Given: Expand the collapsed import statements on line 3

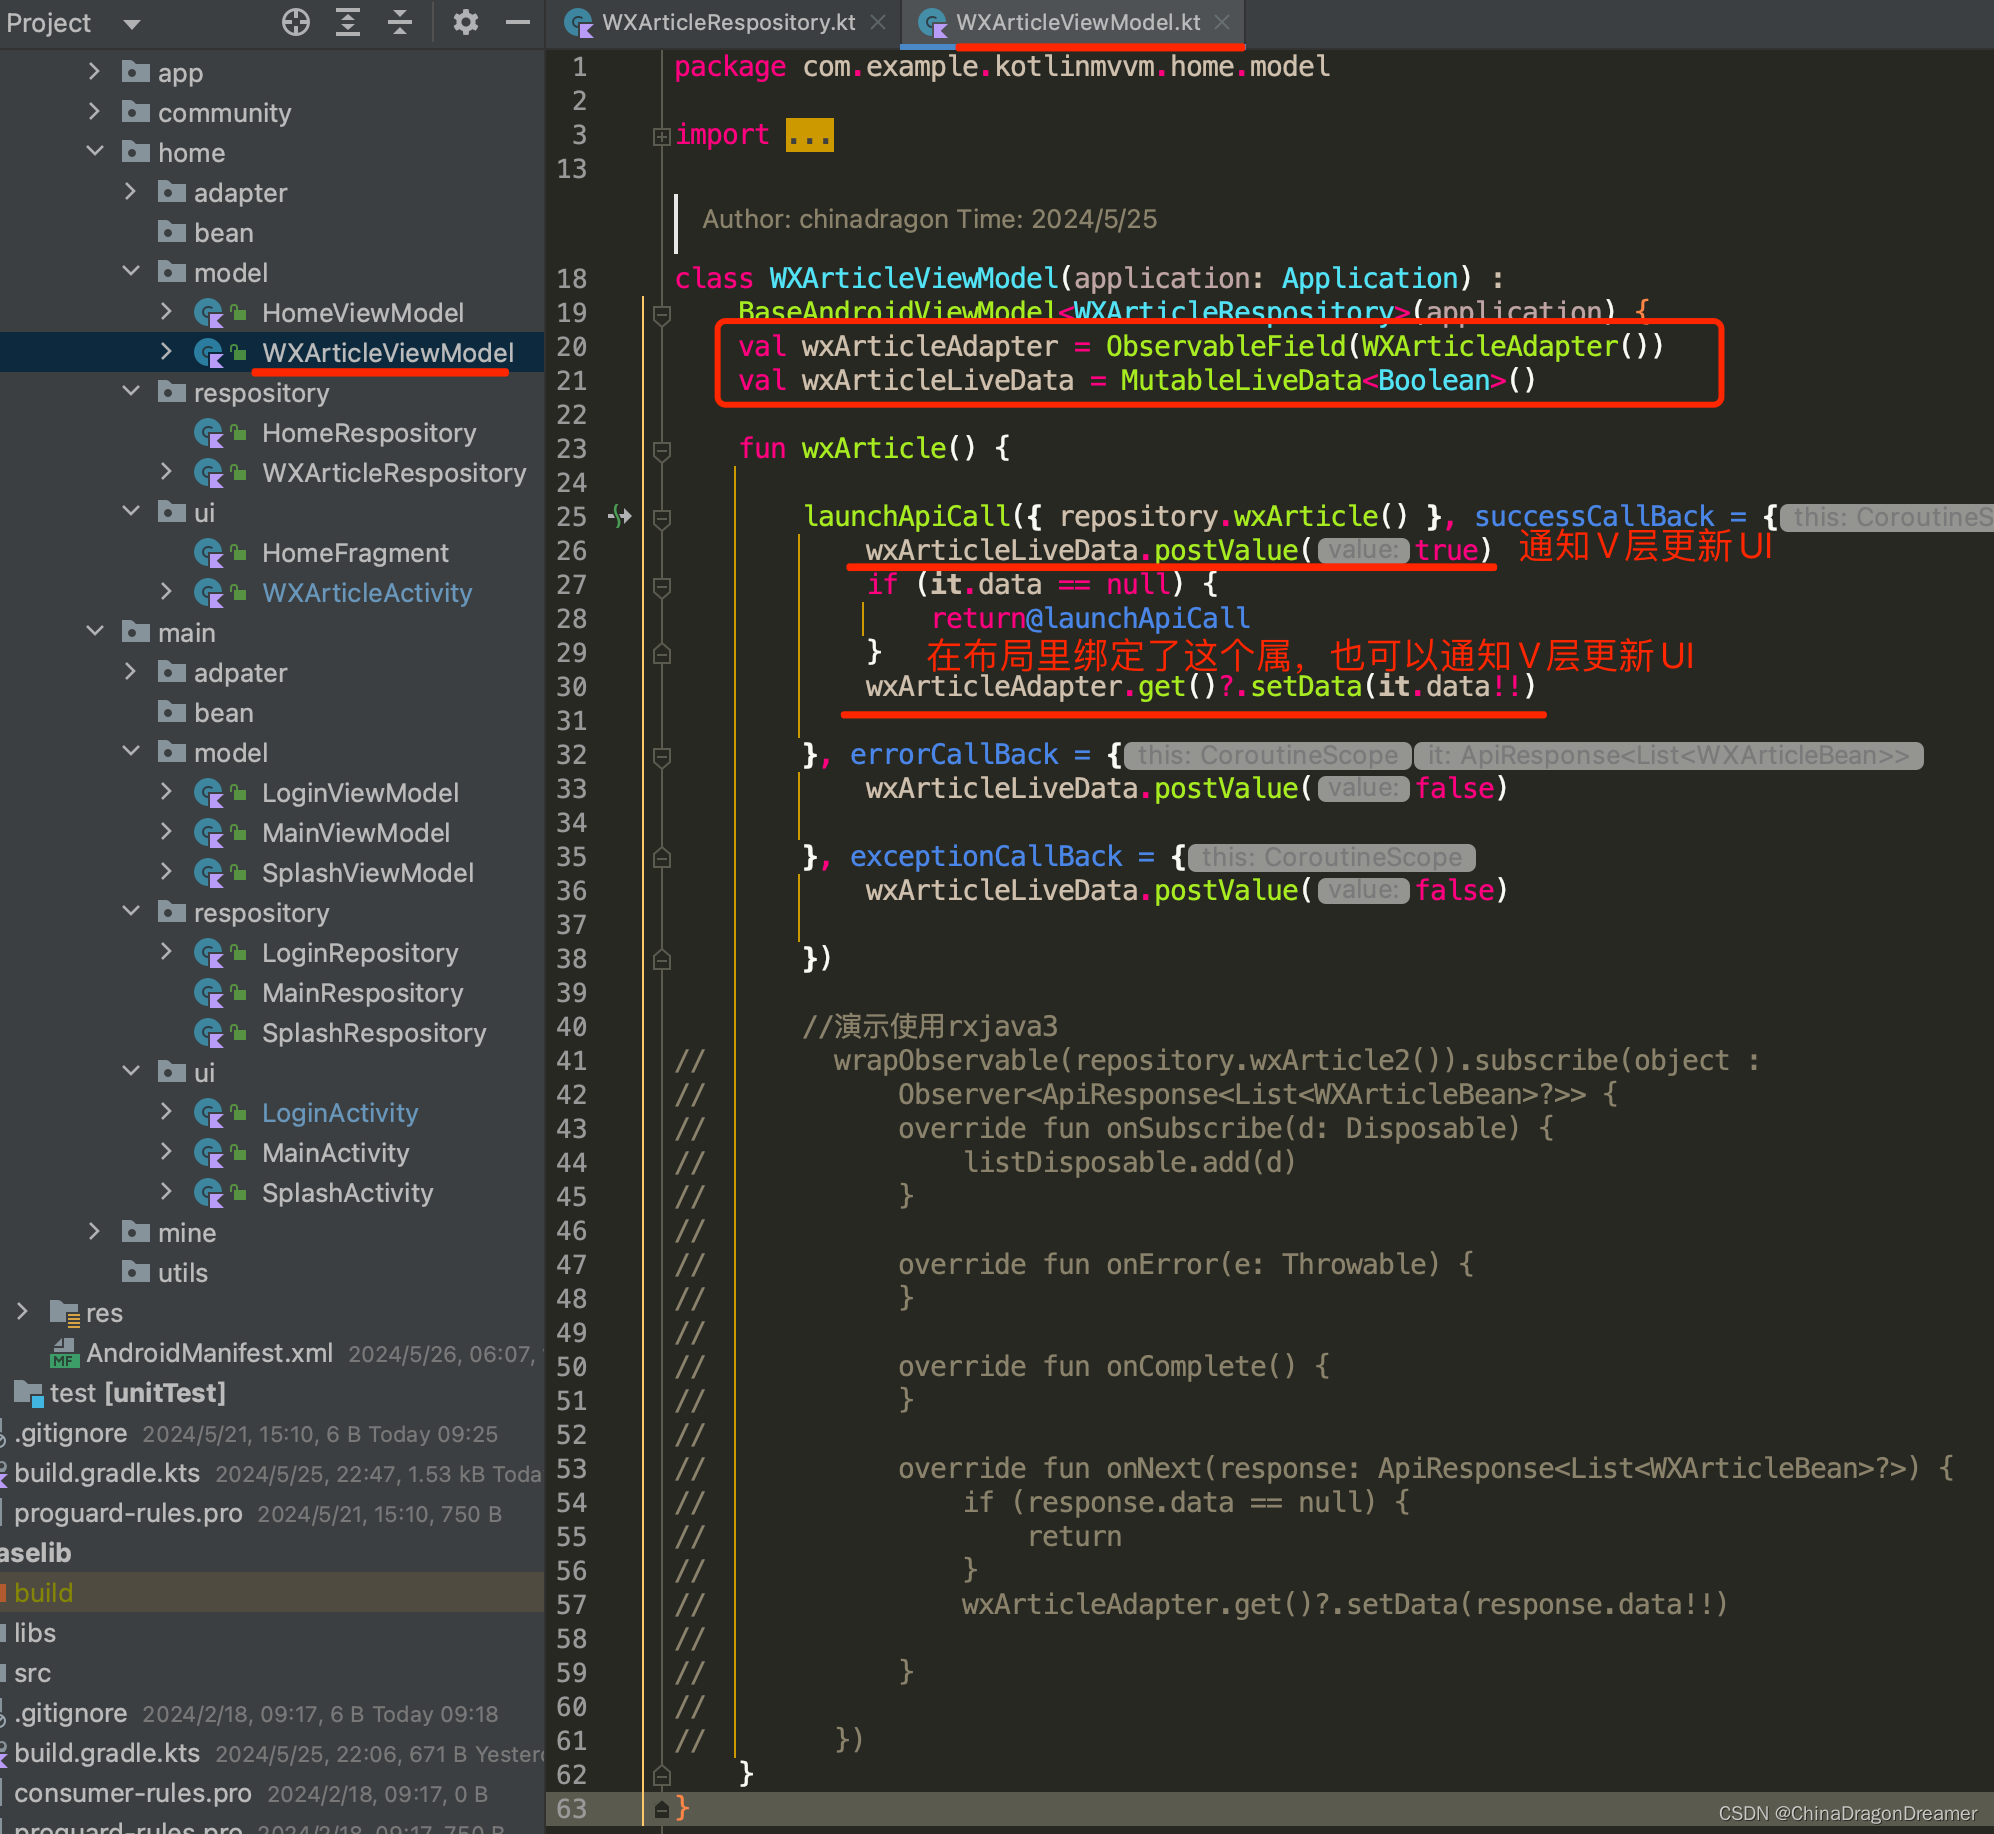Looking at the screenshot, I should [661, 135].
